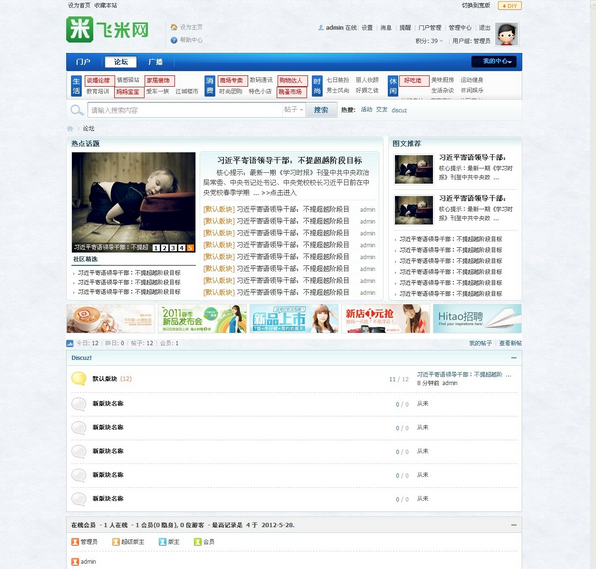Viewport: 596px width, 569px height.
Task: Open the 谈婚论嫁 board link
Action: point(100,81)
